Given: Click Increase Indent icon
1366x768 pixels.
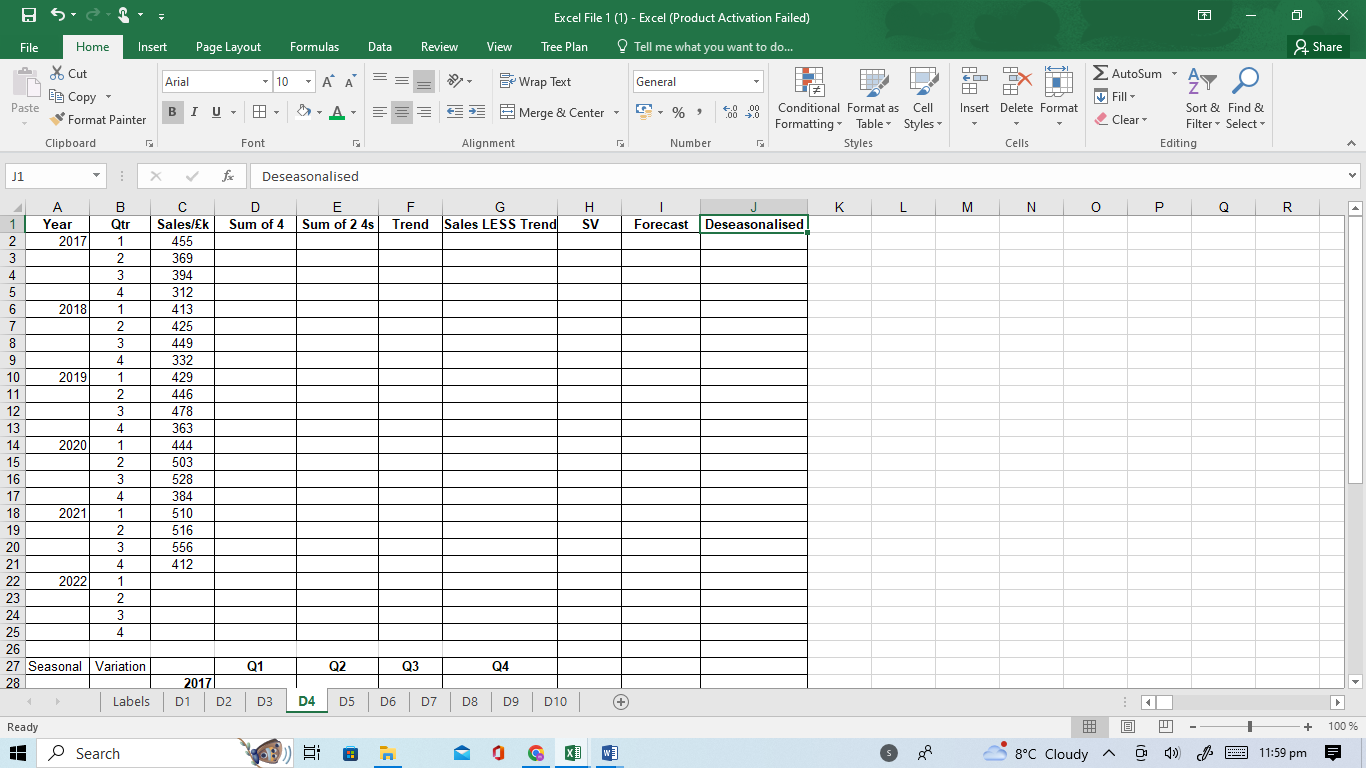Looking at the screenshot, I should 476,113.
